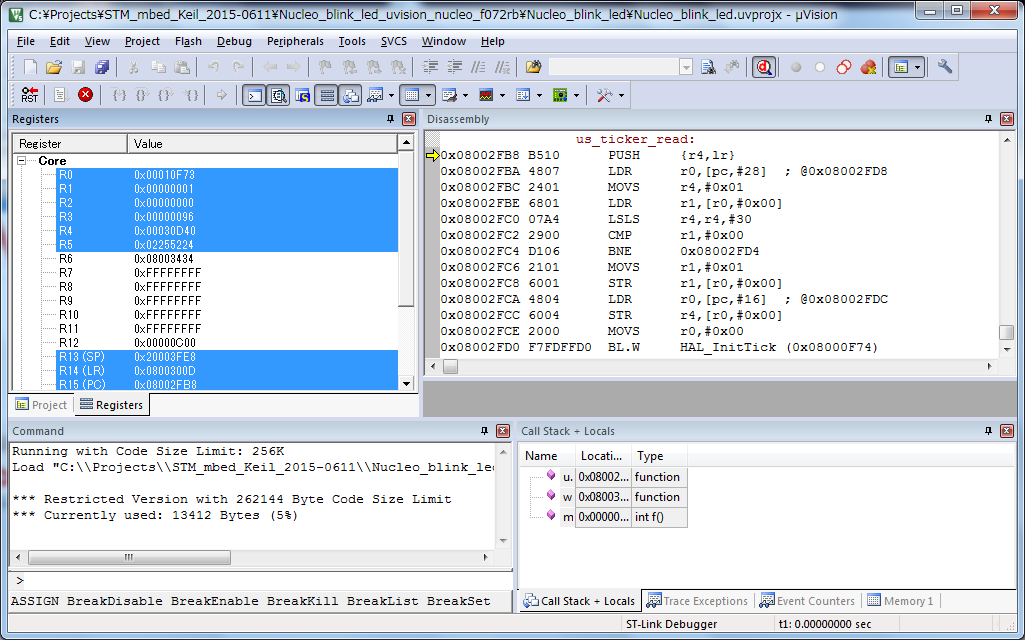Click the Find in Files icon
The height and width of the screenshot is (640, 1025).
(533, 67)
